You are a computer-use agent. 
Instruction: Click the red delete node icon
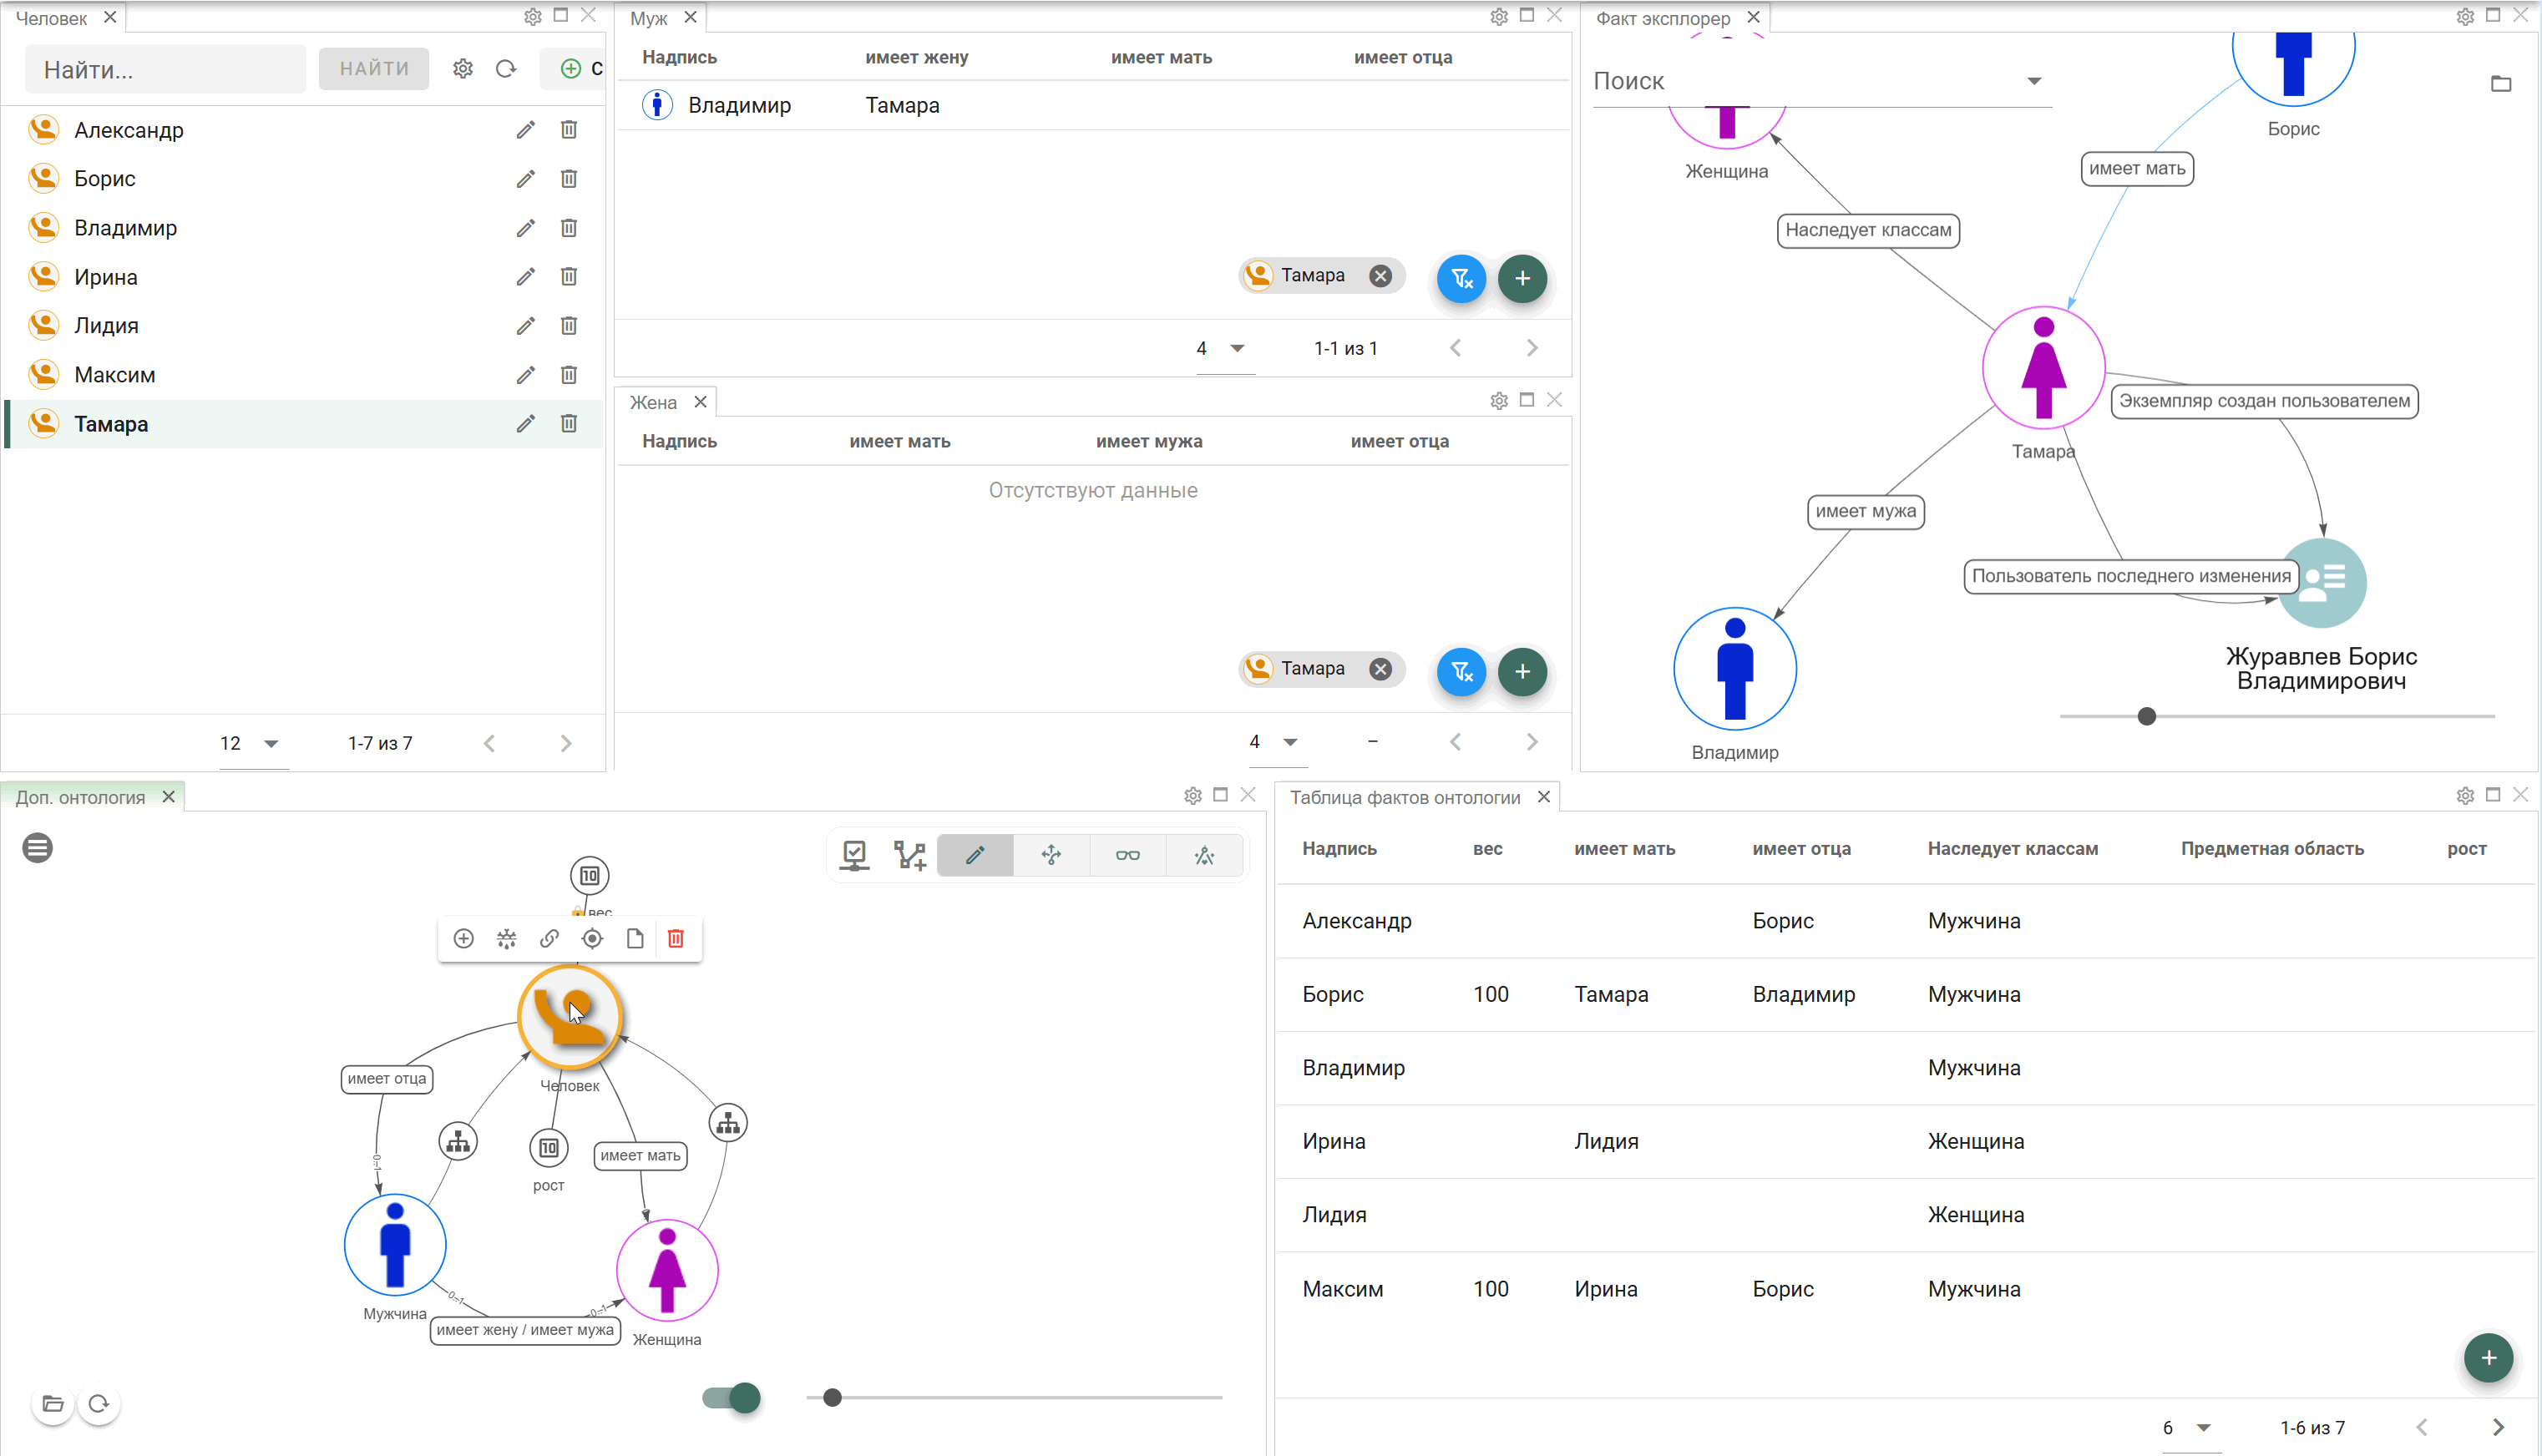coord(676,938)
